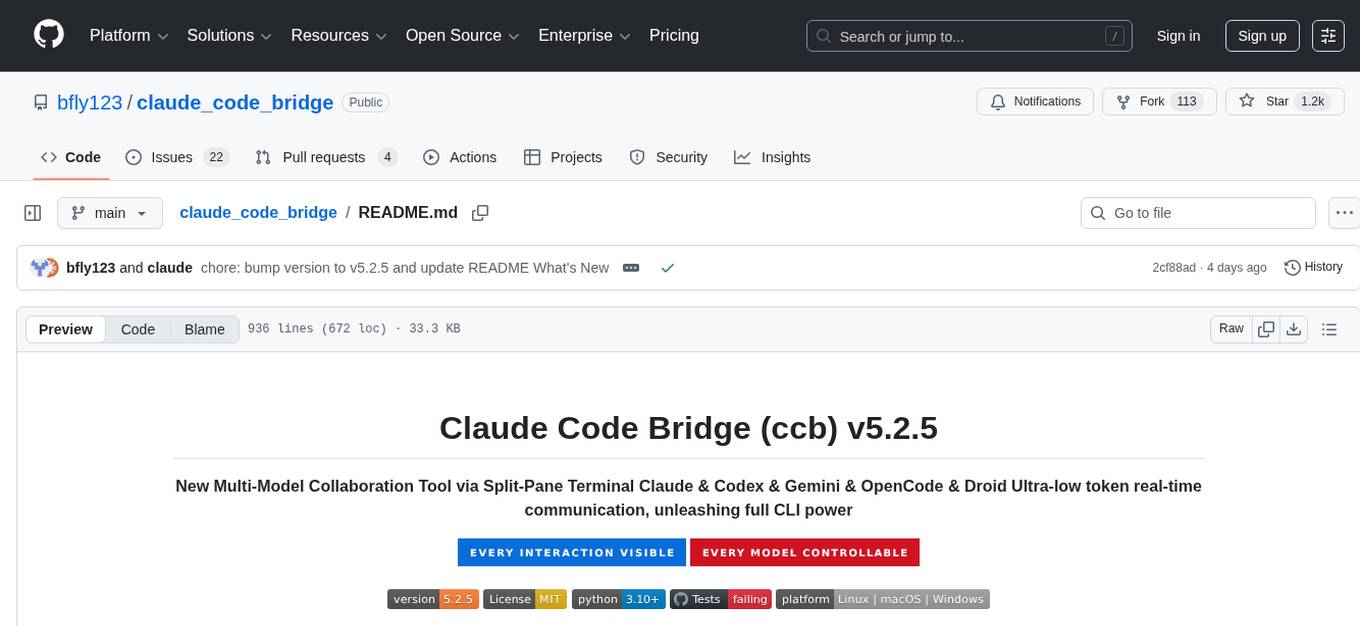Download the raw README file
This screenshot has height=626, width=1360.
tap(1293, 328)
